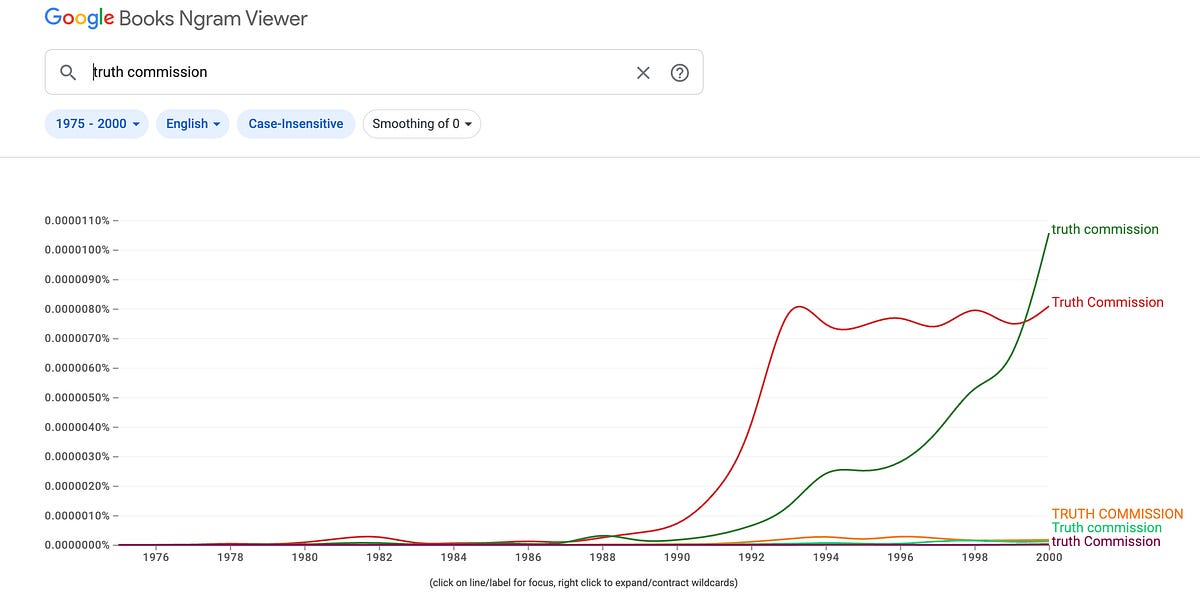Click the 'Books Ngram Viewer' title text
This screenshot has height=600, width=1200.
click(x=212, y=17)
